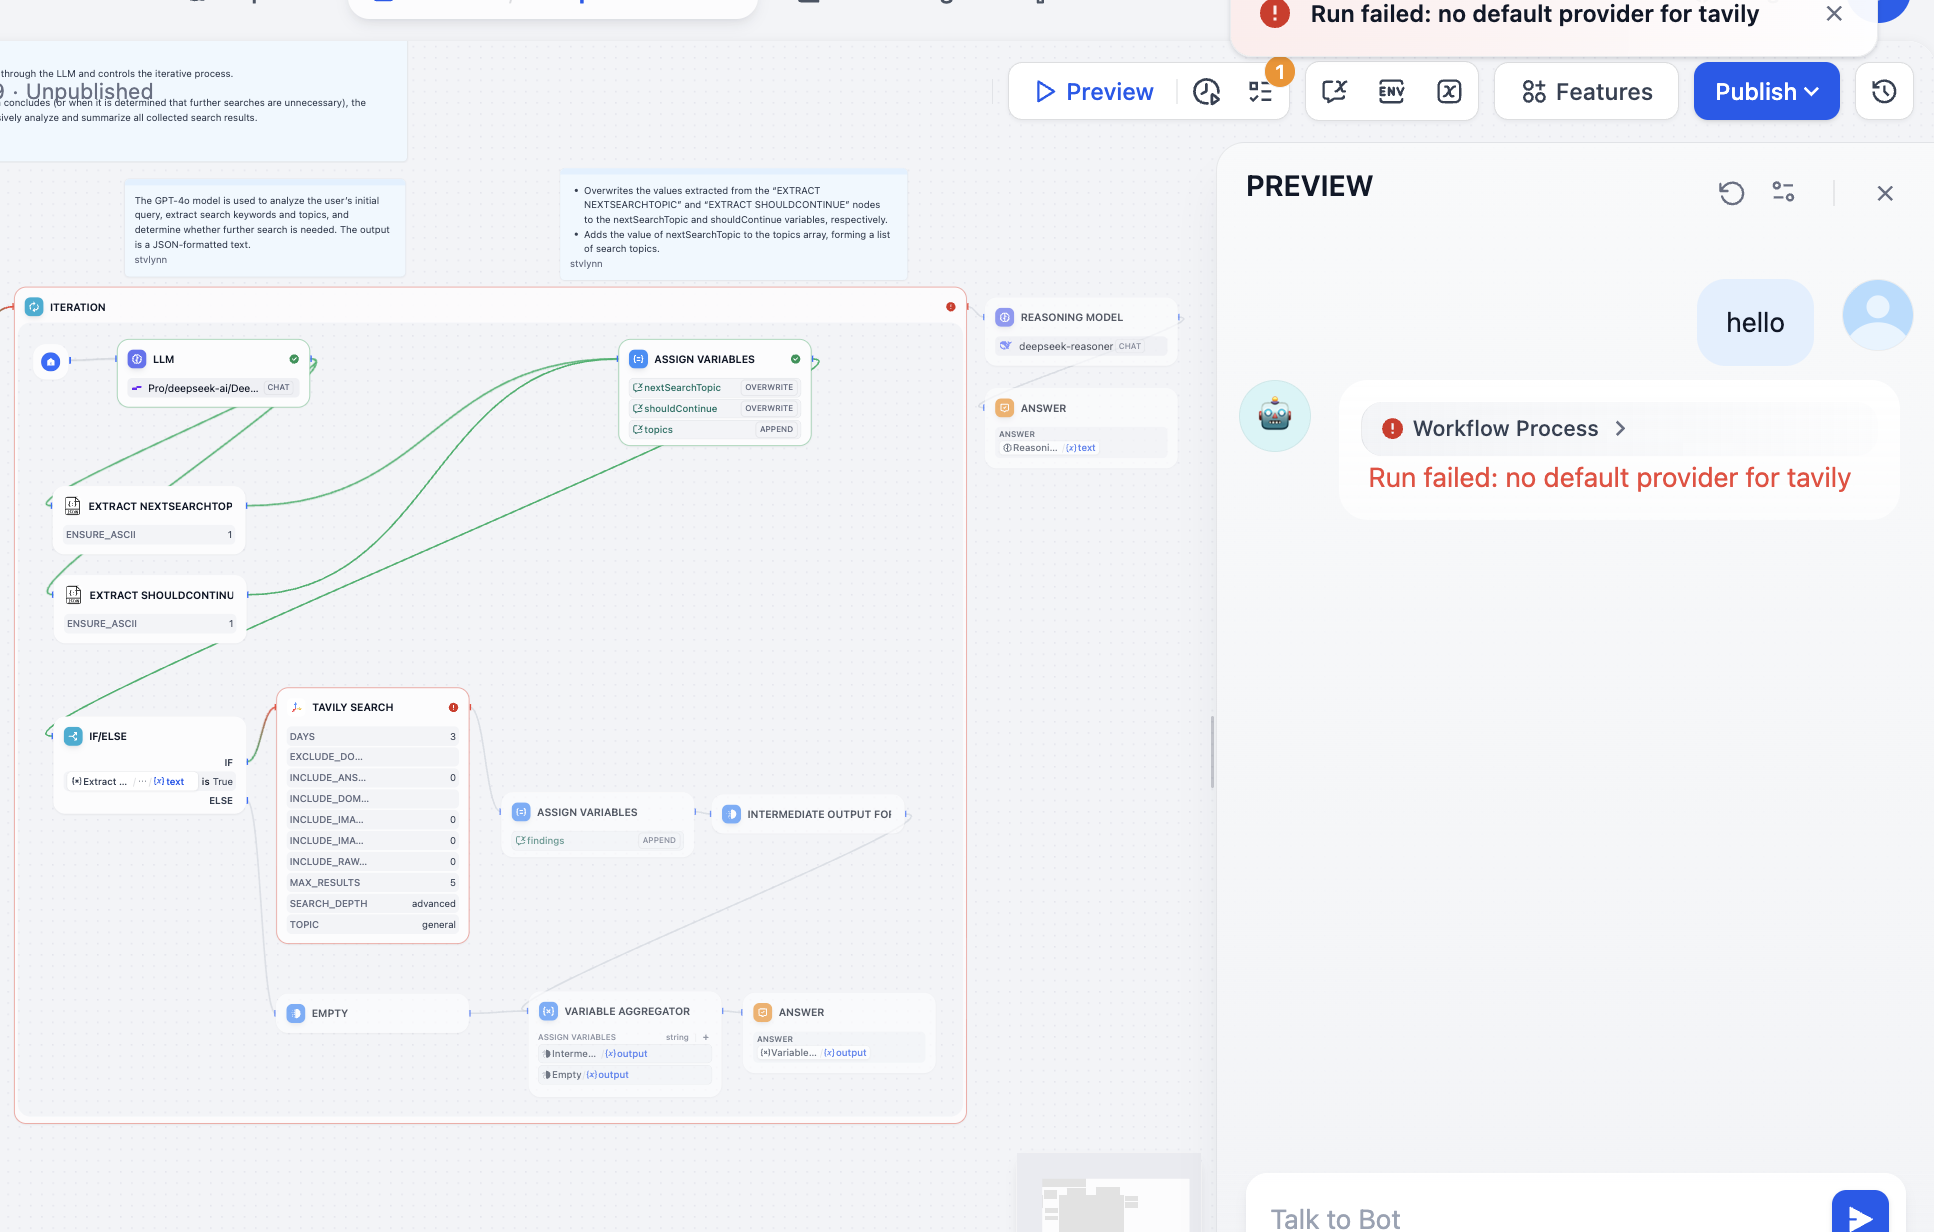Click the global variables (x) icon
This screenshot has height=1232, width=1934.
pos(1449,92)
